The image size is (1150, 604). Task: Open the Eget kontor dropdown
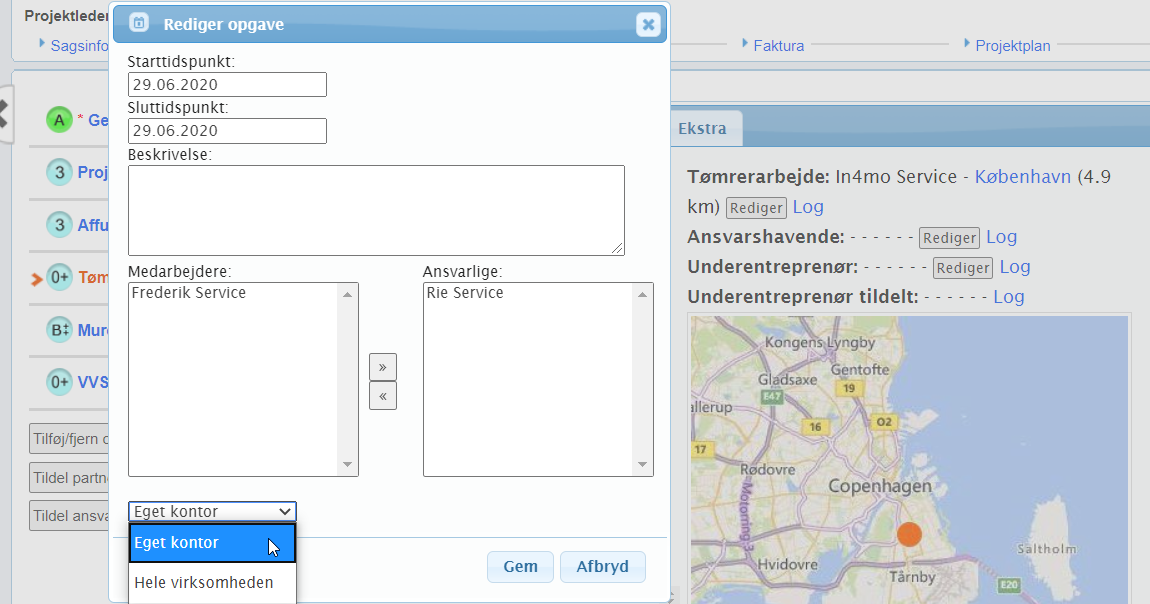212,511
